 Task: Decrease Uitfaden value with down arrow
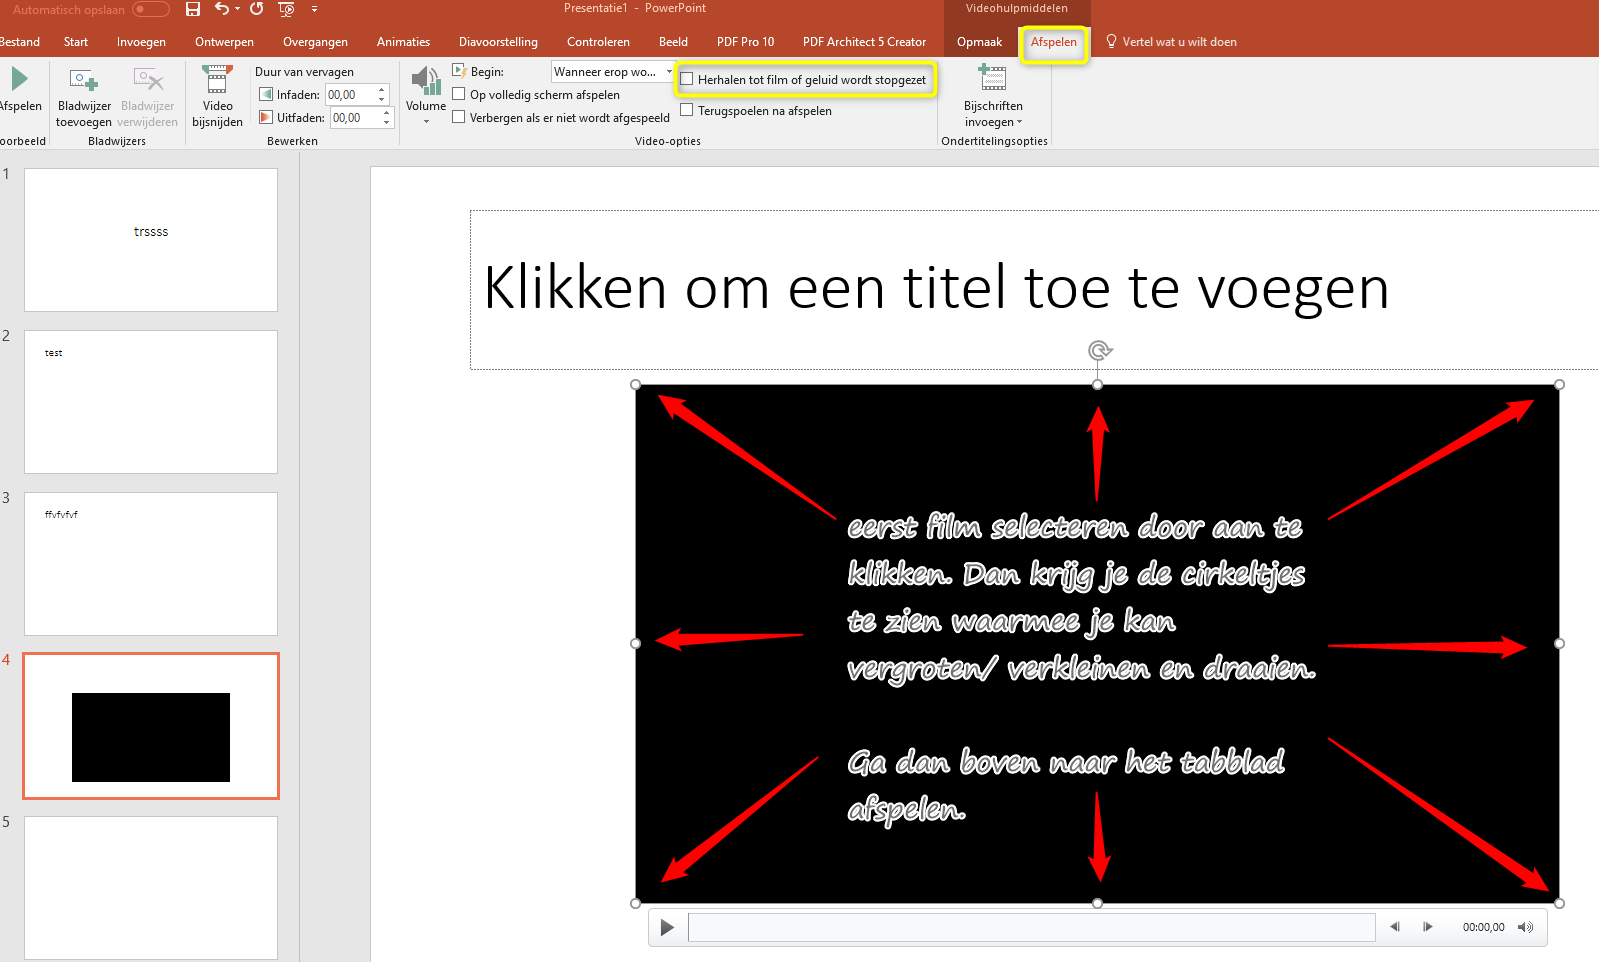[387, 122]
